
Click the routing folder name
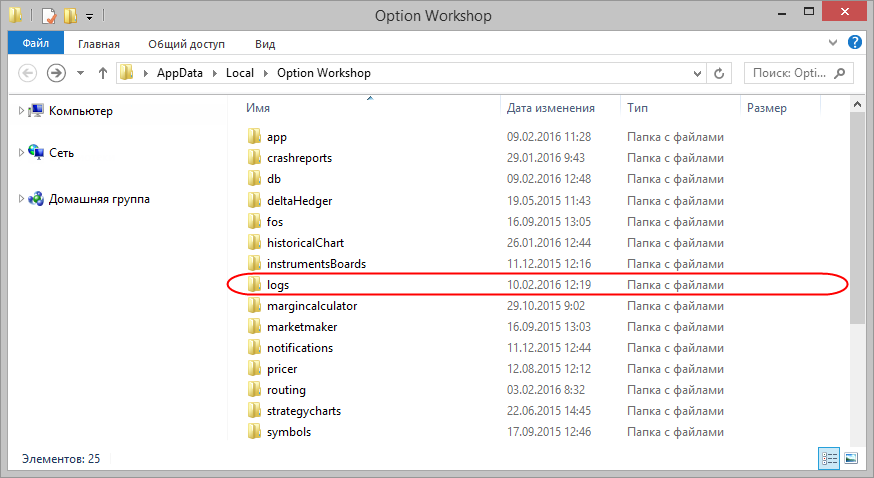pyautogui.click(x=286, y=390)
